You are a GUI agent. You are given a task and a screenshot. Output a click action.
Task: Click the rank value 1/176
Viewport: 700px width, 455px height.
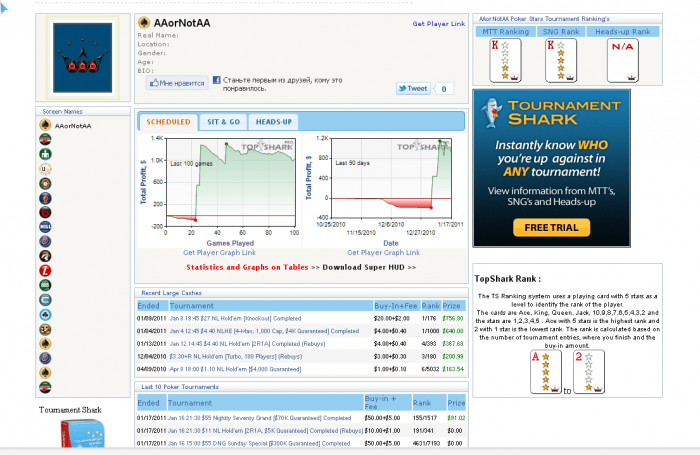coord(429,318)
